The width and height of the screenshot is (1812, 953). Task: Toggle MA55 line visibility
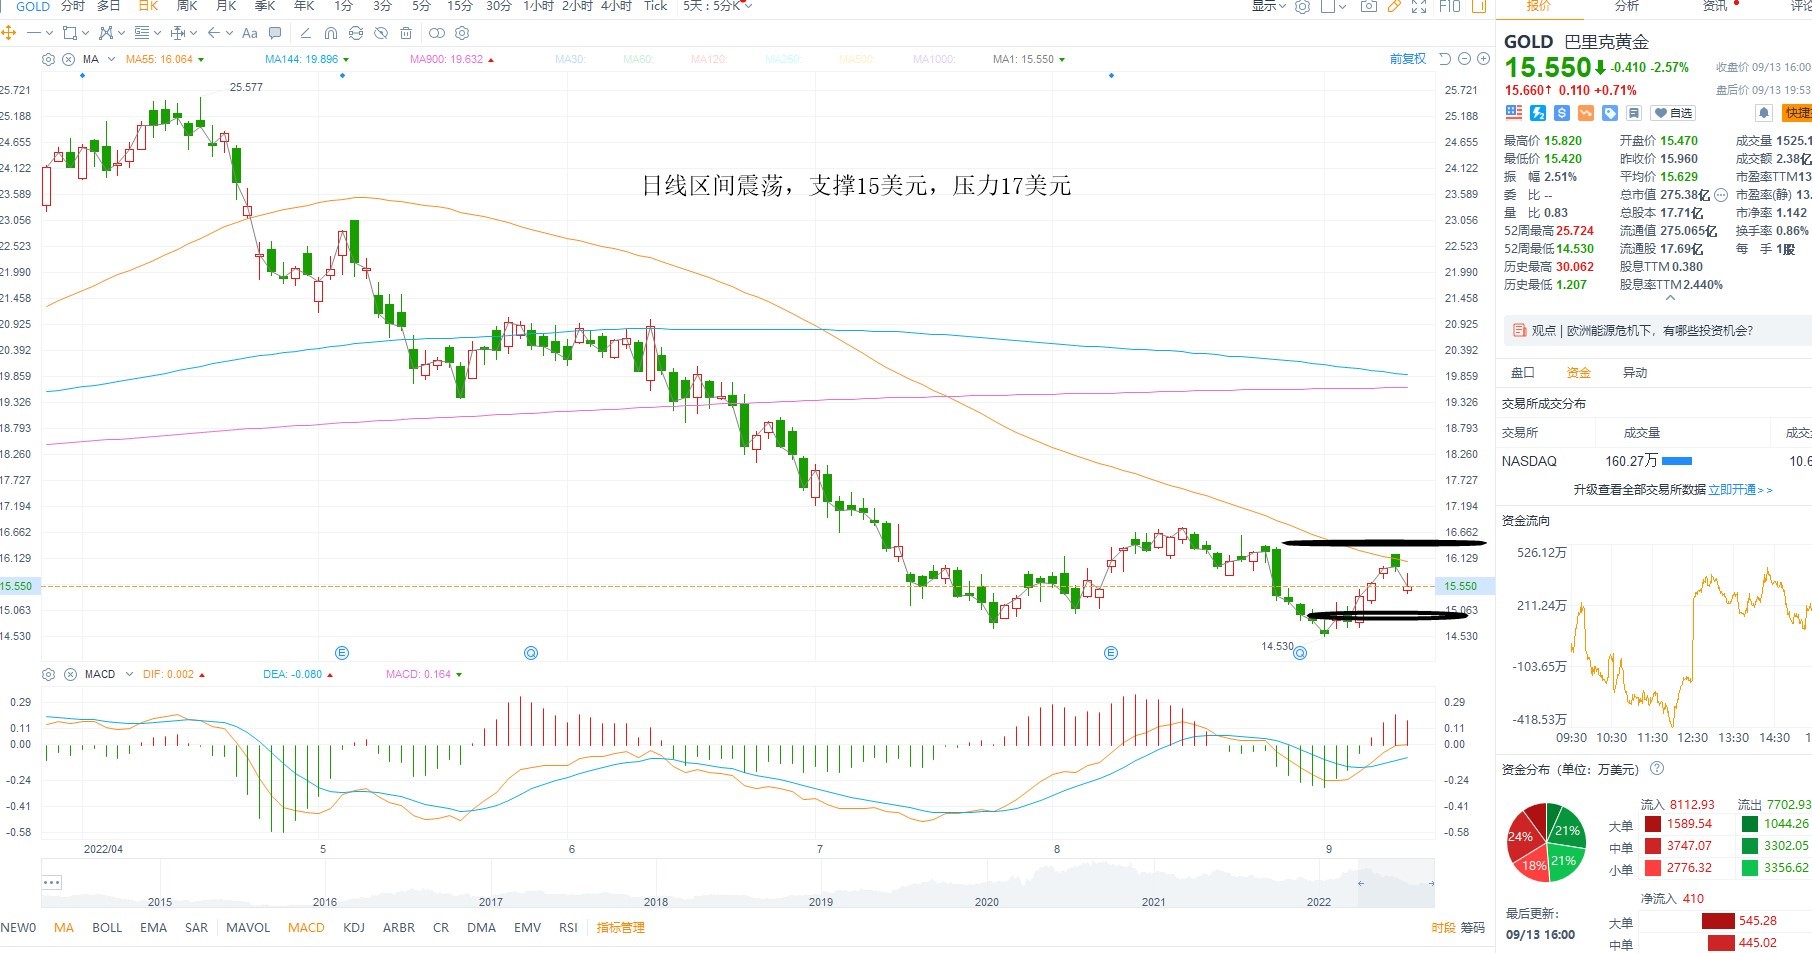coord(164,59)
